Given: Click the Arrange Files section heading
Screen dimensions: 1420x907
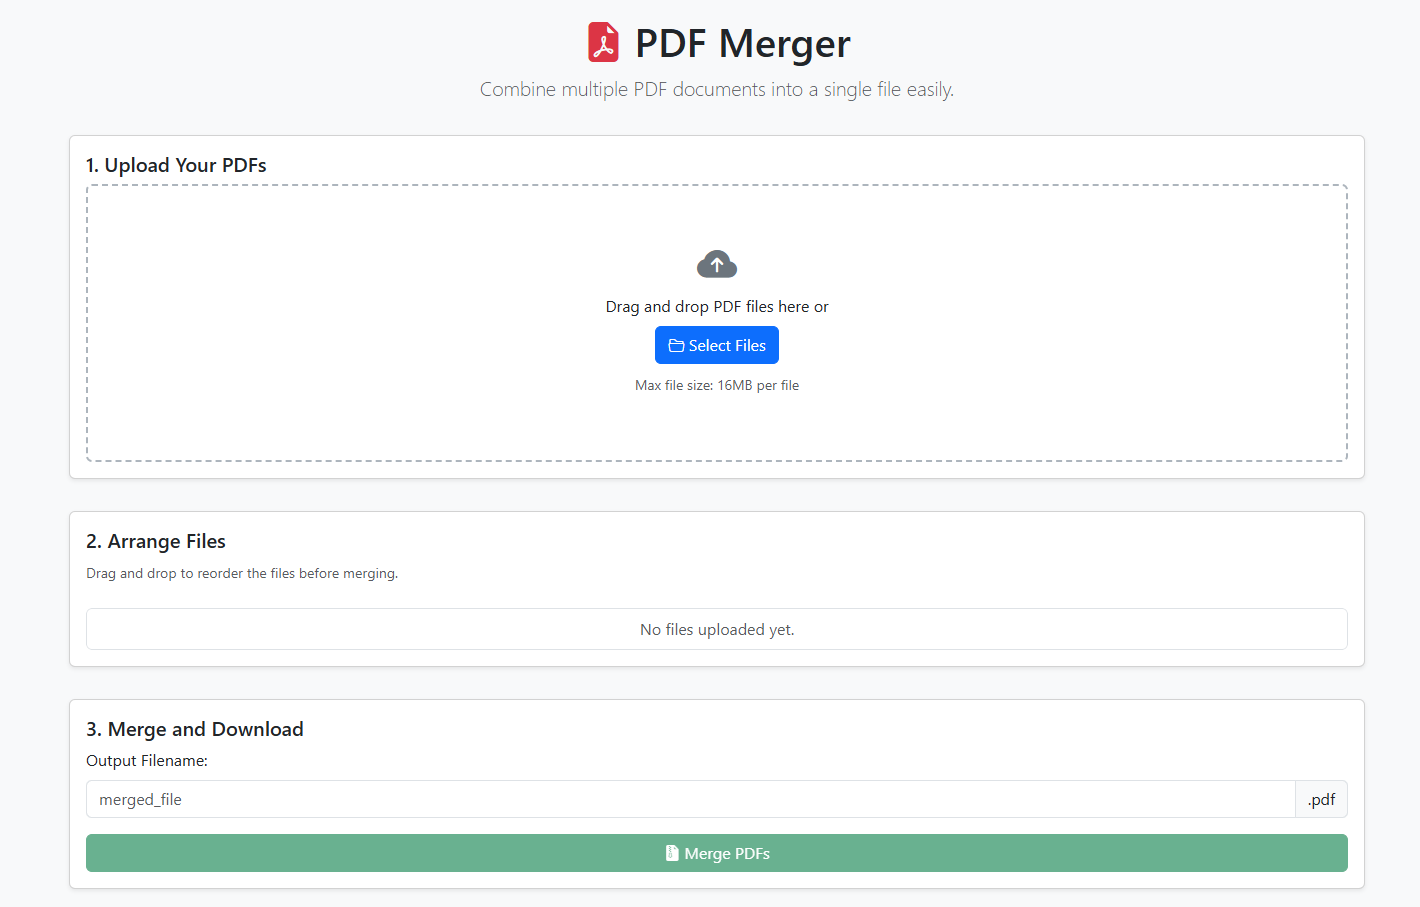Looking at the screenshot, I should click(x=155, y=540).
